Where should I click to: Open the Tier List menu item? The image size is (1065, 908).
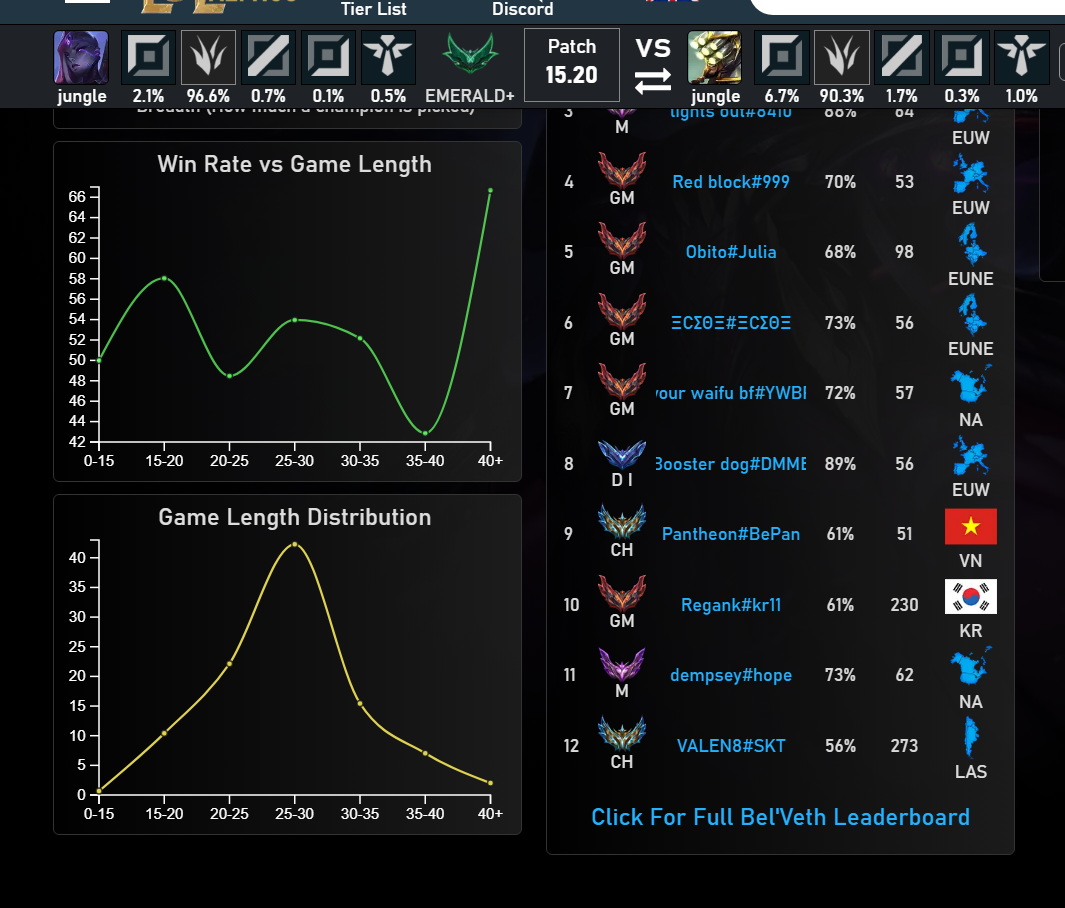[x=374, y=9]
